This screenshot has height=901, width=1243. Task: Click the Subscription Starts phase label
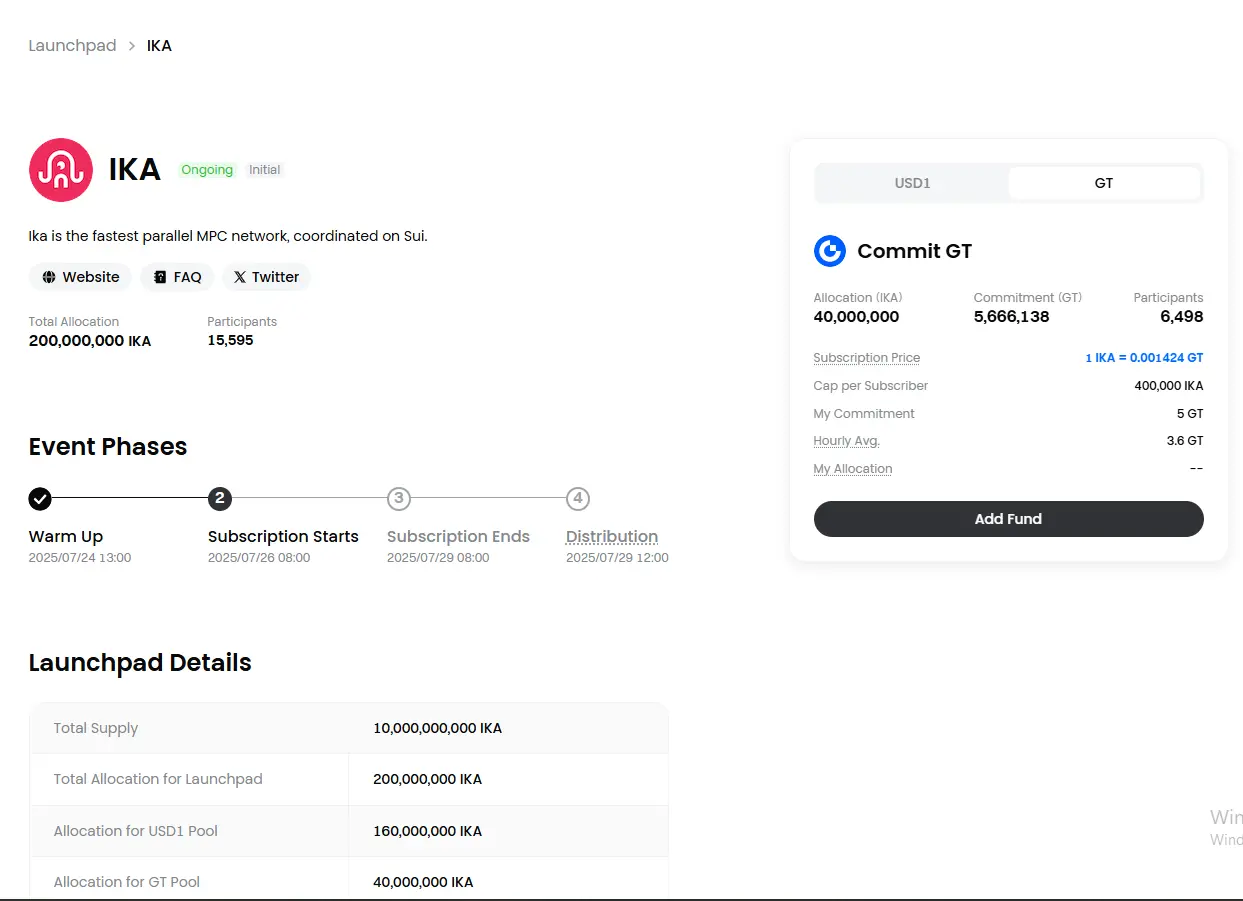click(x=283, y=537)
